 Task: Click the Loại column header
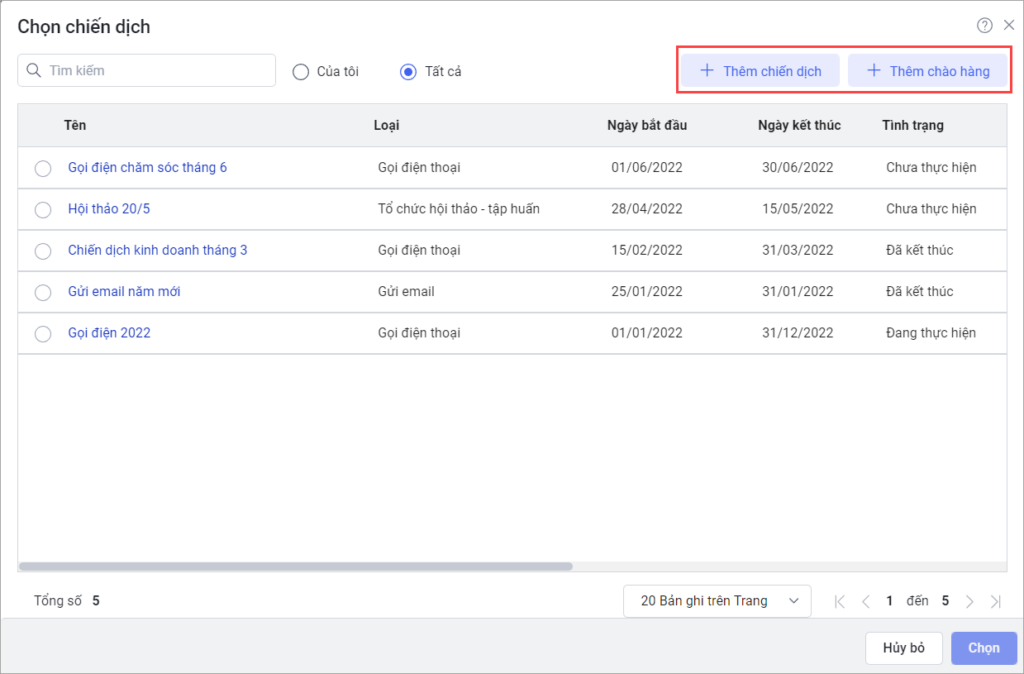pyautogui.click(x=387, y=125)
